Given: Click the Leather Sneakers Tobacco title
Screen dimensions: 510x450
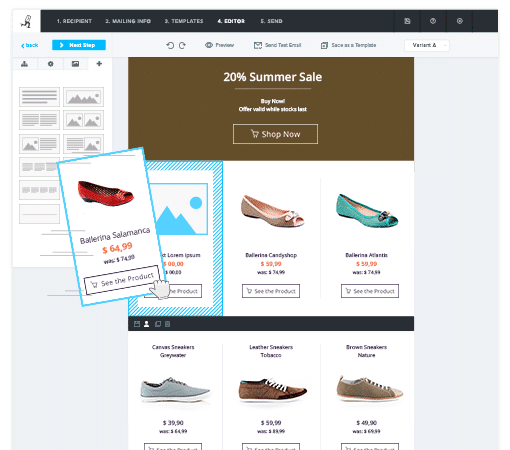Looking at the screenshot, I should tap(271, 351).
